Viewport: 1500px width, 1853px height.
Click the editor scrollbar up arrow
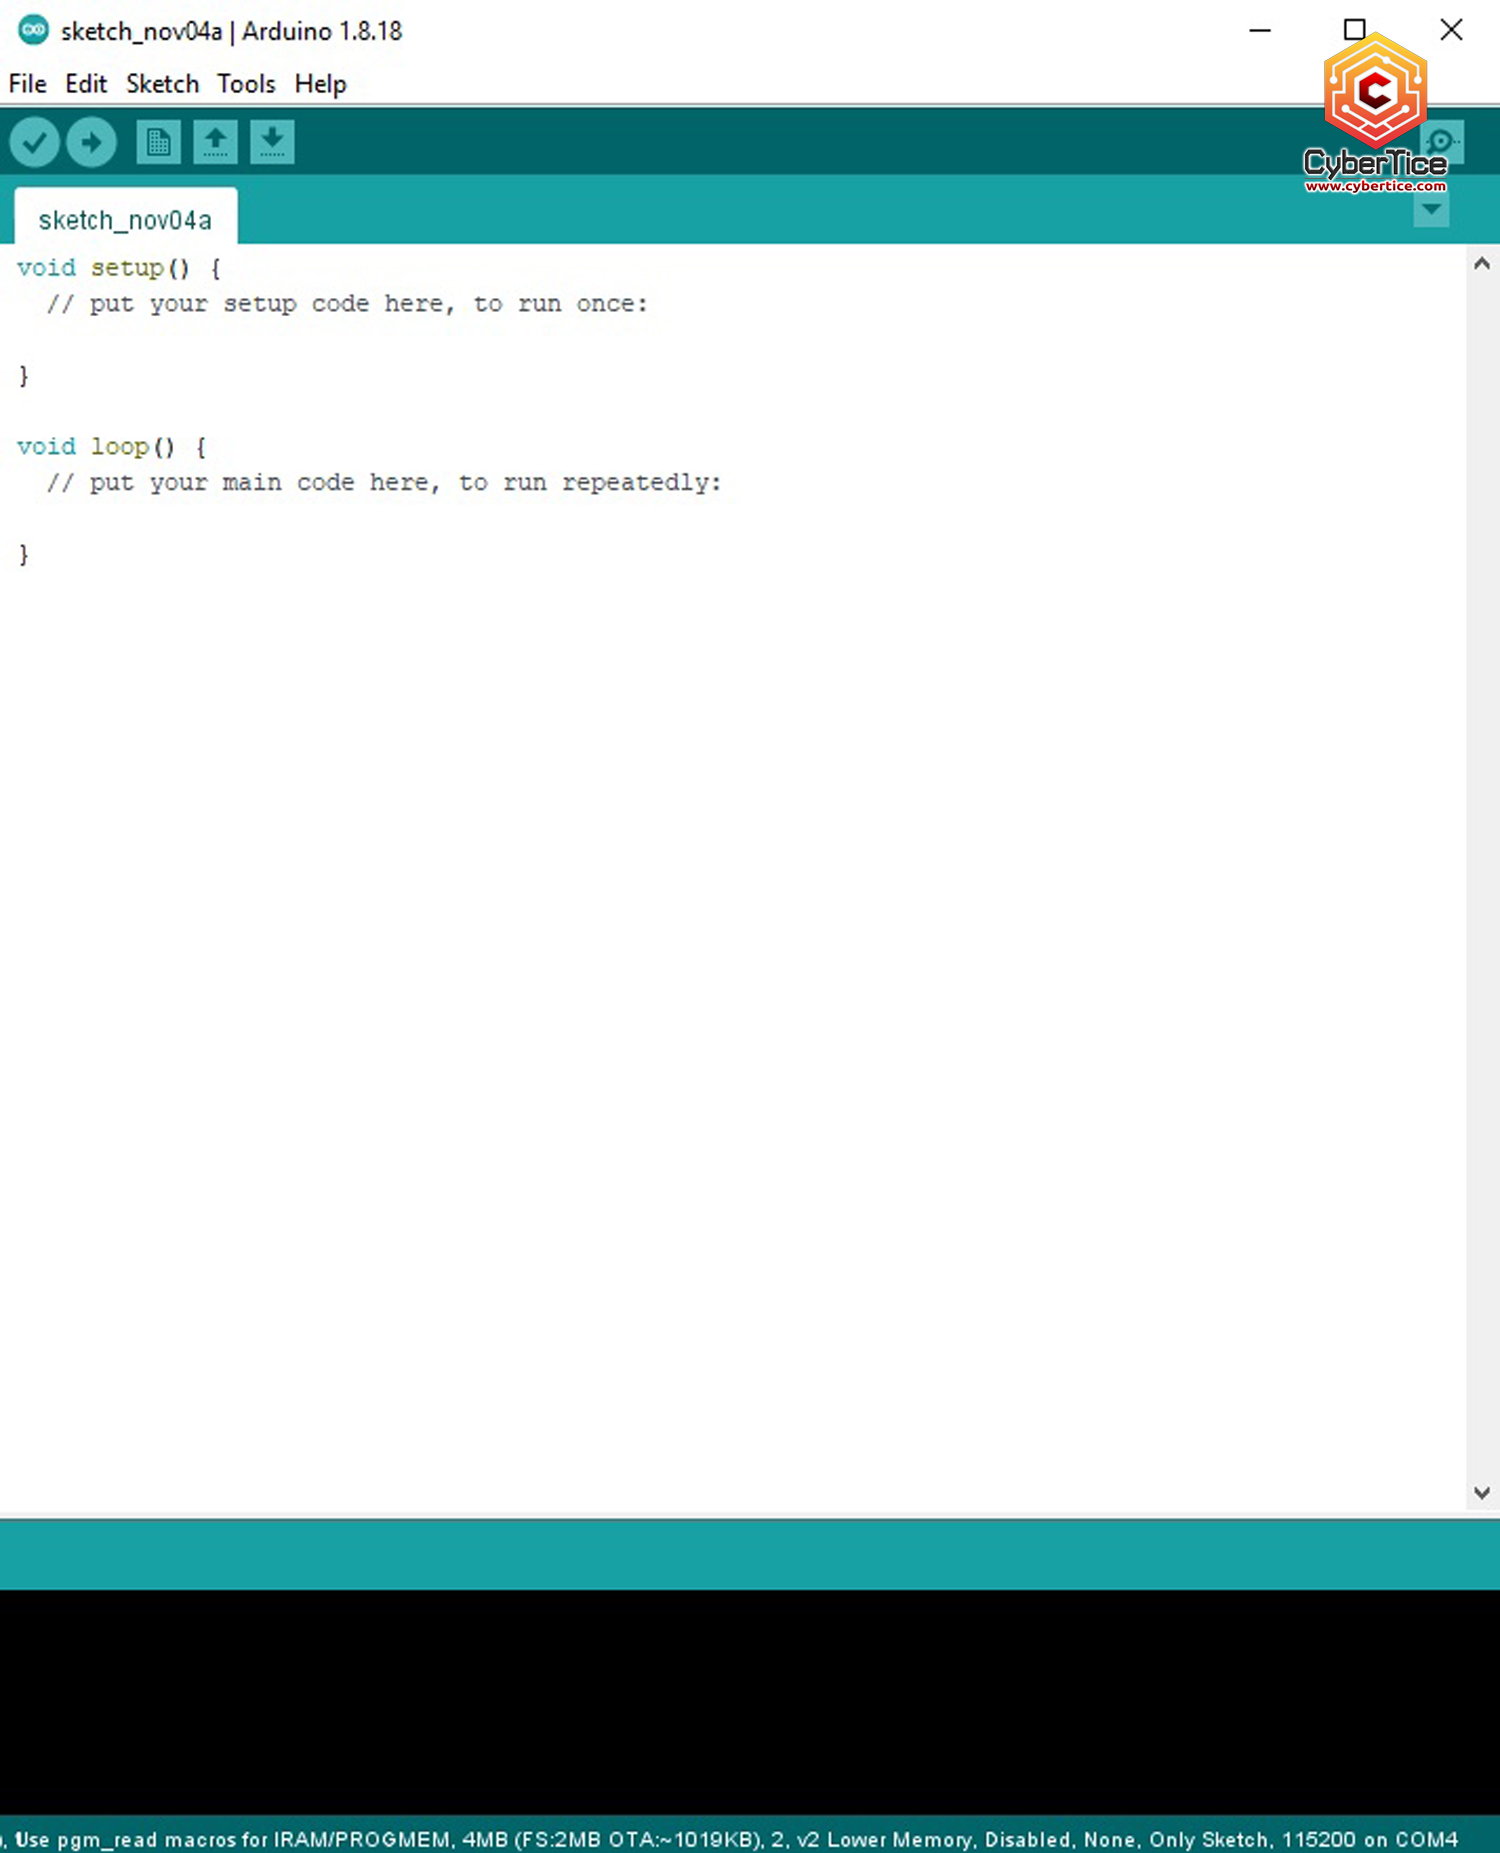[1482, 264]
